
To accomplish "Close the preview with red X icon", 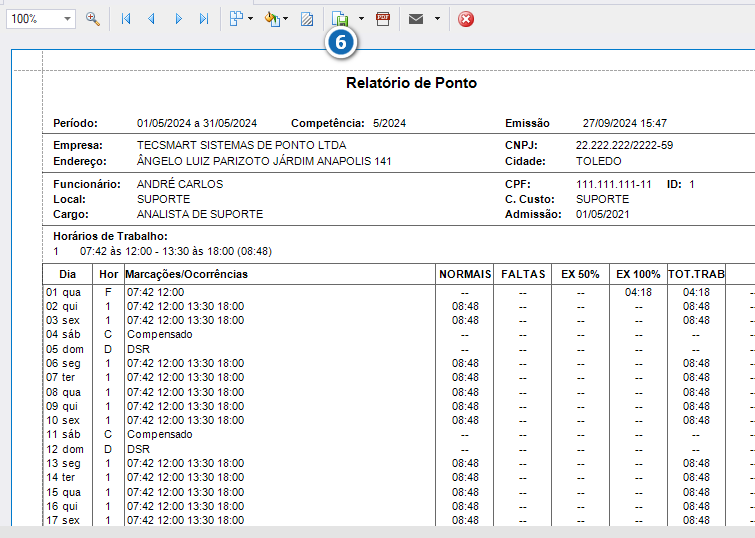I will (466, 19).
